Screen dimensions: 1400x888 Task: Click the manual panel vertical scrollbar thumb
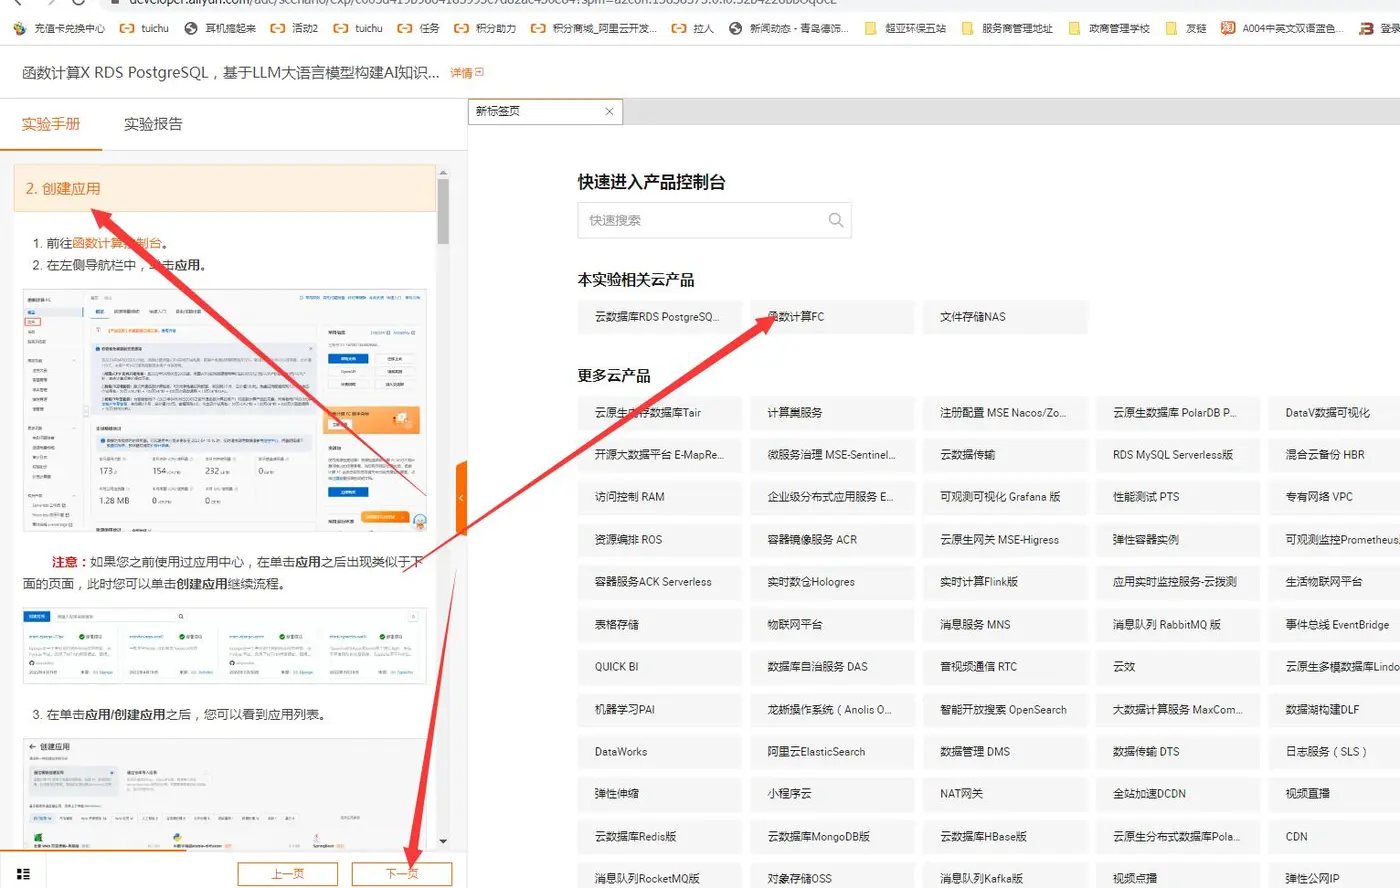coord(443,212)
